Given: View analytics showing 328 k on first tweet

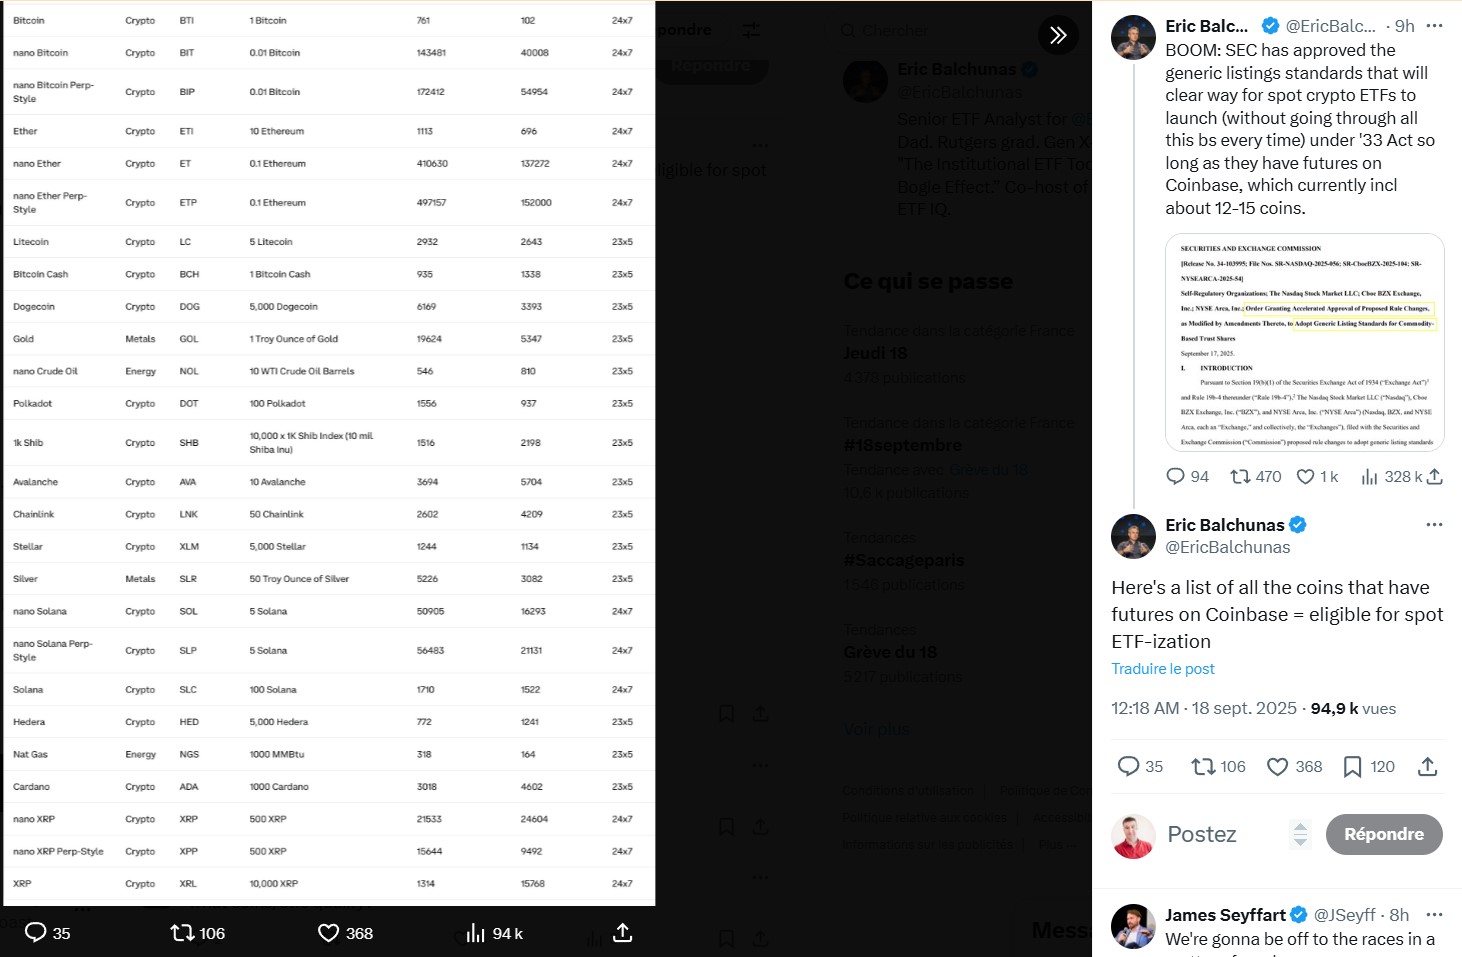Looking at the screenshot, I should (1391, 477).
